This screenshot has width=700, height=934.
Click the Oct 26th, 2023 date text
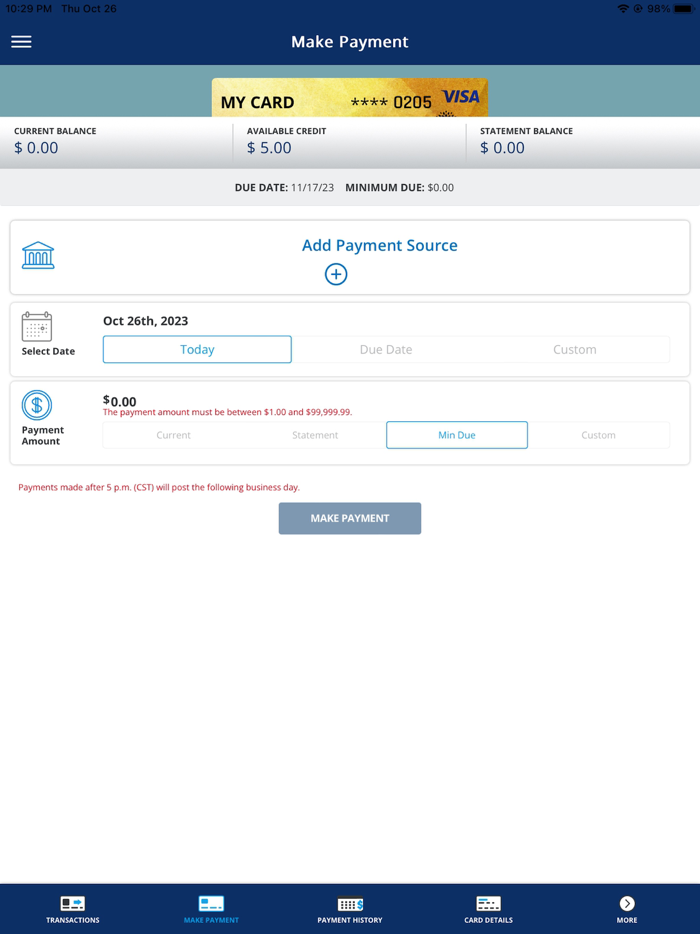click(x=145, y=321)
